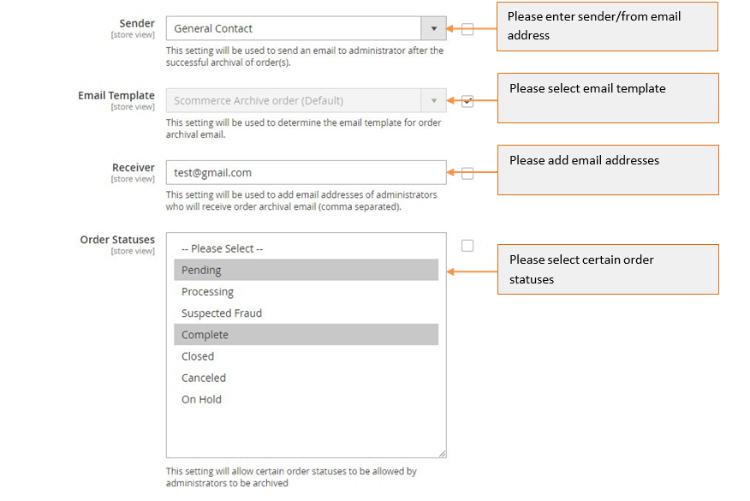The image size is (750, 501).
Task: Toggle the Receiver use-default checkbox
Action: pos(467,173)
